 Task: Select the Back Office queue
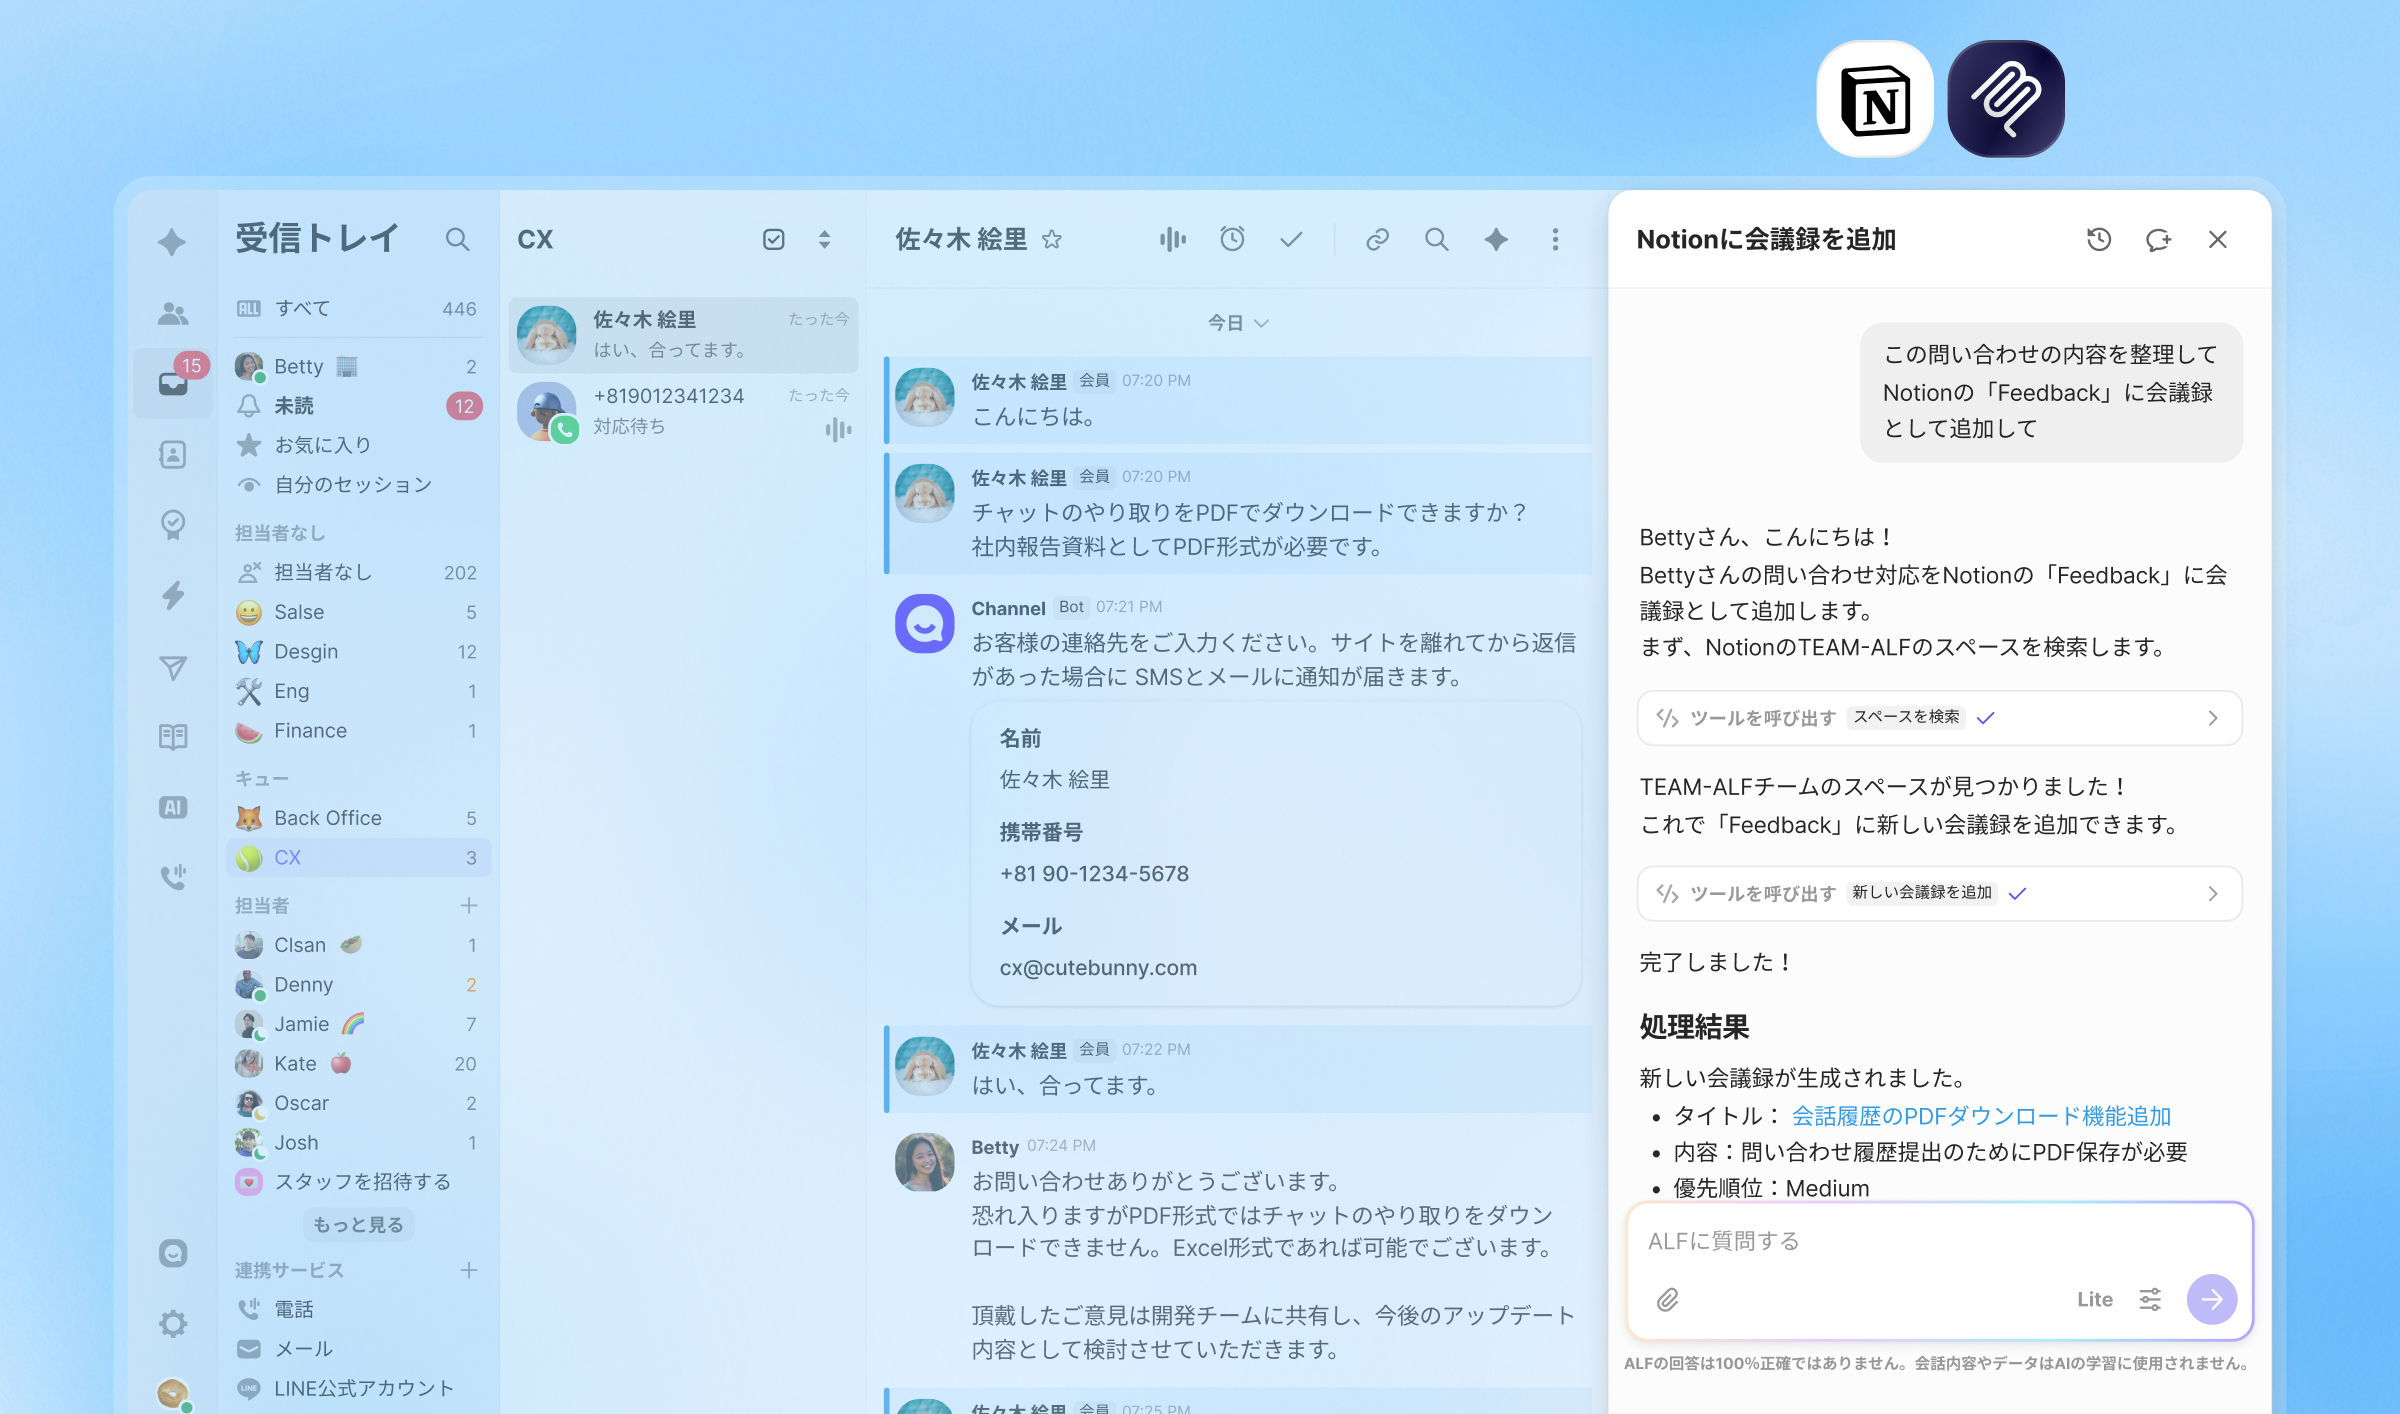[328, 818]
